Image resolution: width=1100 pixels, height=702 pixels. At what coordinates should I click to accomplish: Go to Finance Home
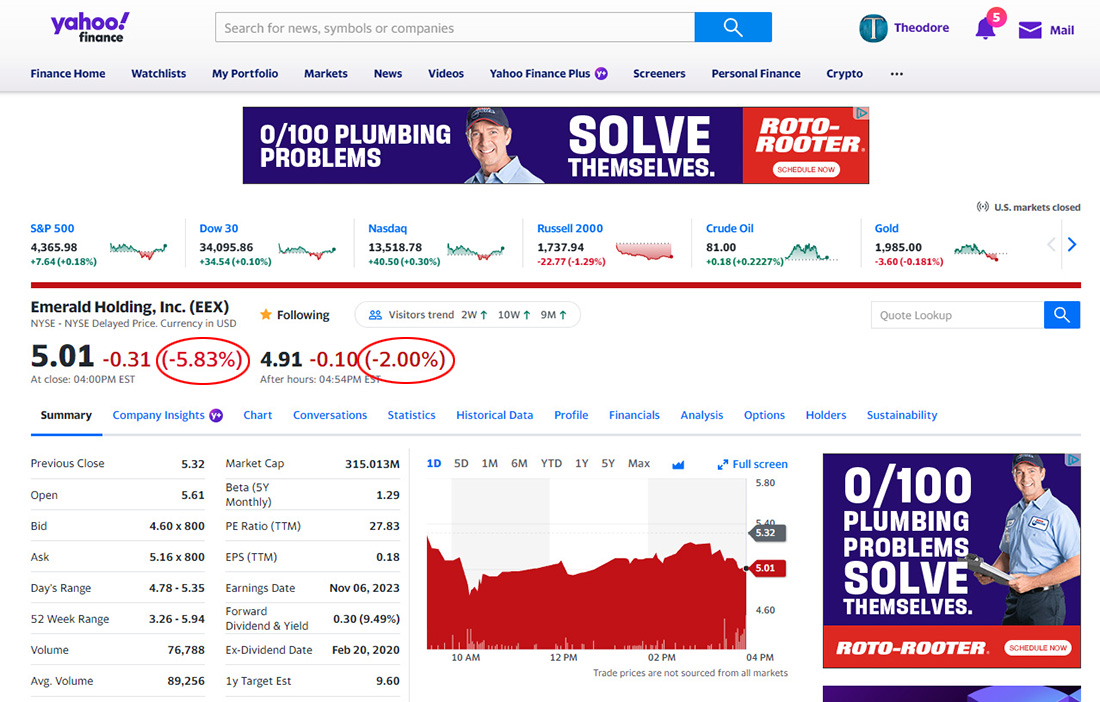pos(68,74)
